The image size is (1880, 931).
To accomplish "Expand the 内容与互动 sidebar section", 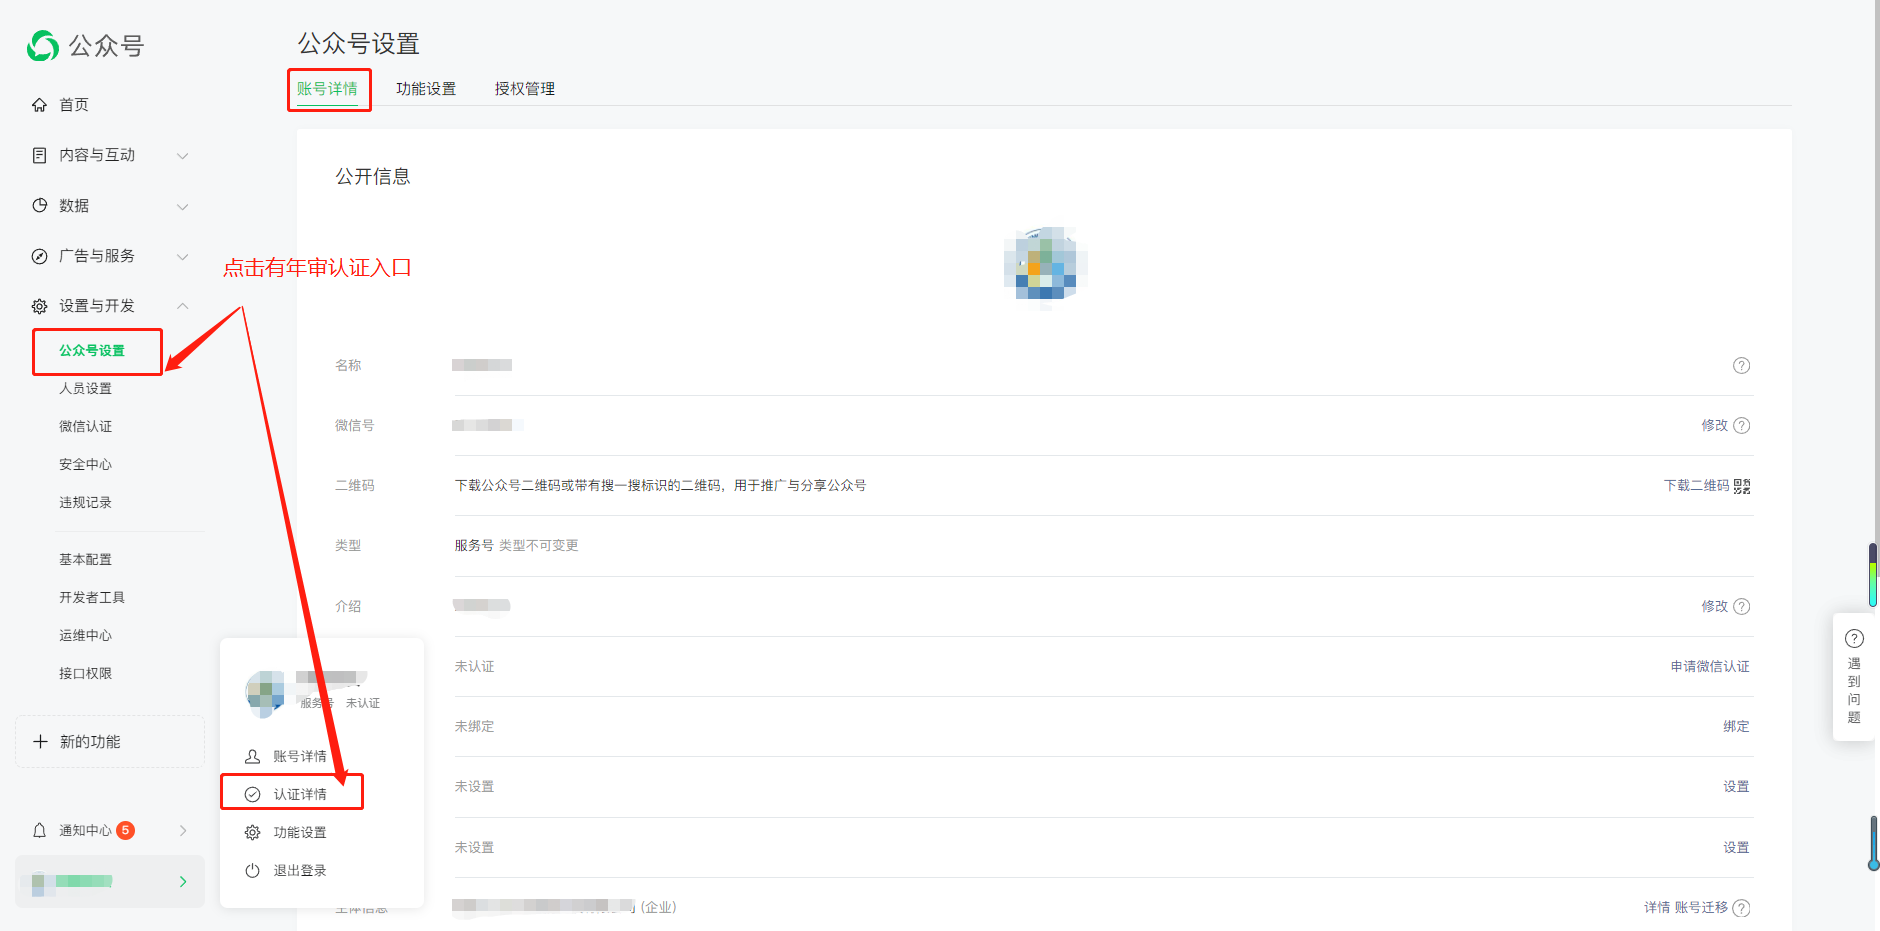I will [182, 156].
